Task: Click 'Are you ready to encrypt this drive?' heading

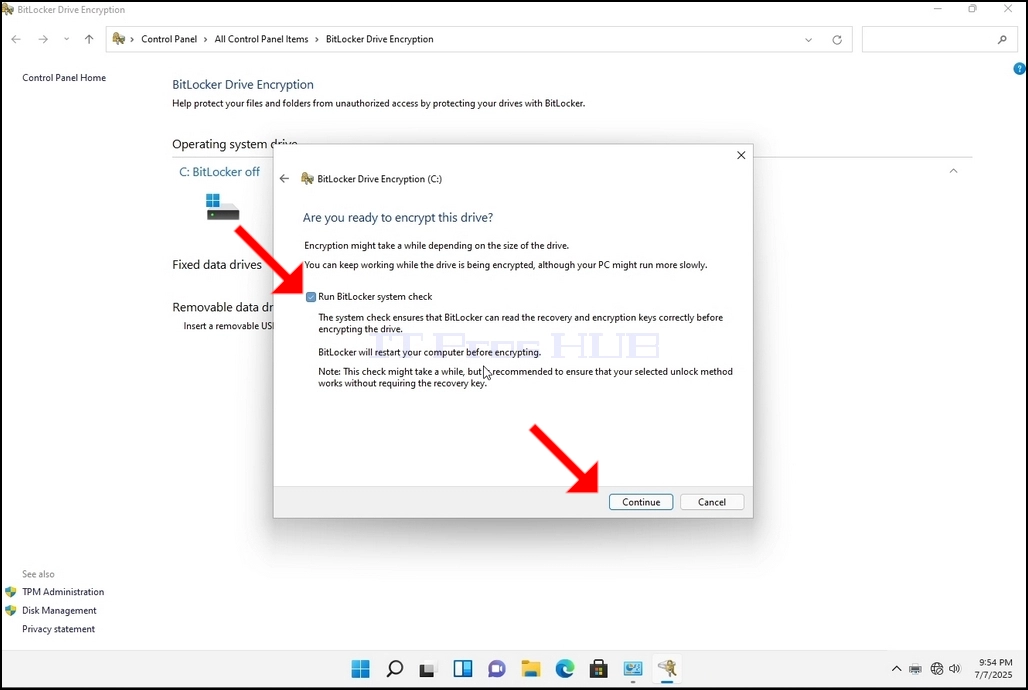Action: pos(398,218)
